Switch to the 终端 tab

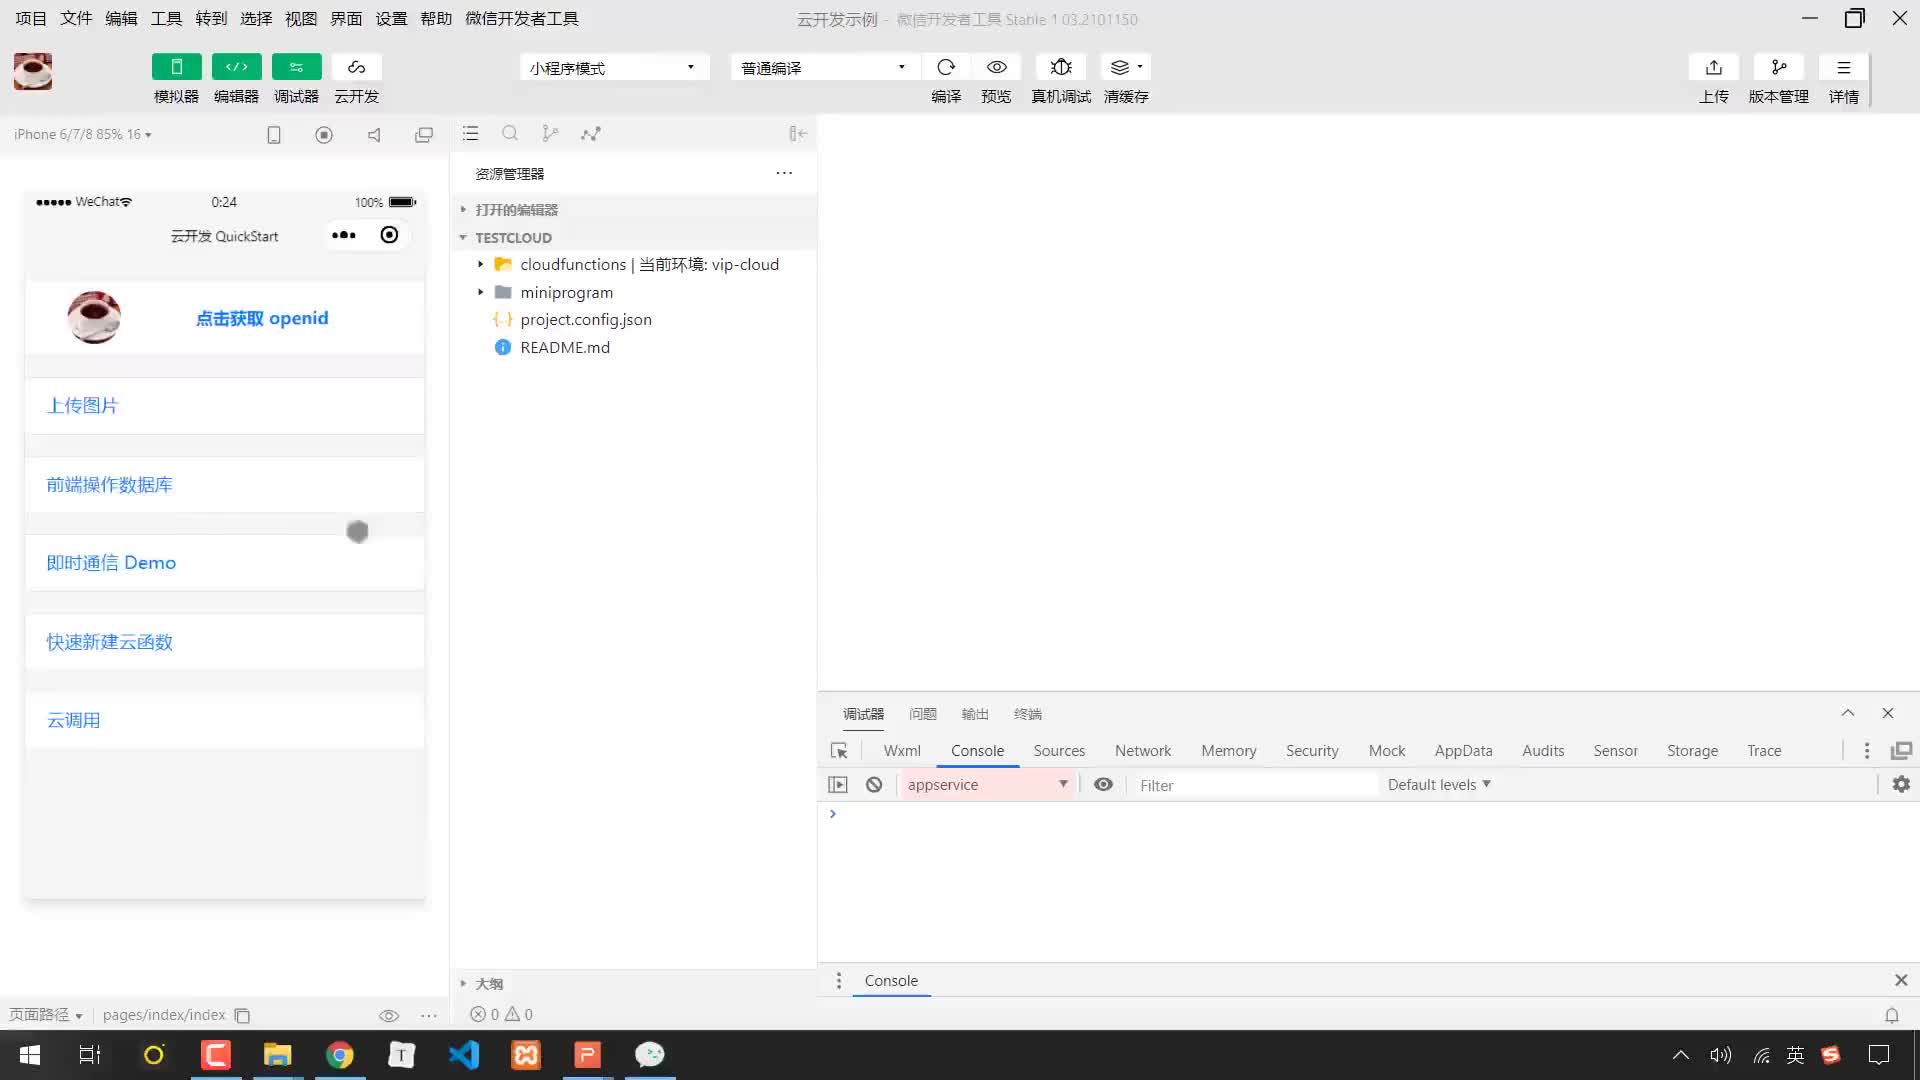(x=1028, y=714)
